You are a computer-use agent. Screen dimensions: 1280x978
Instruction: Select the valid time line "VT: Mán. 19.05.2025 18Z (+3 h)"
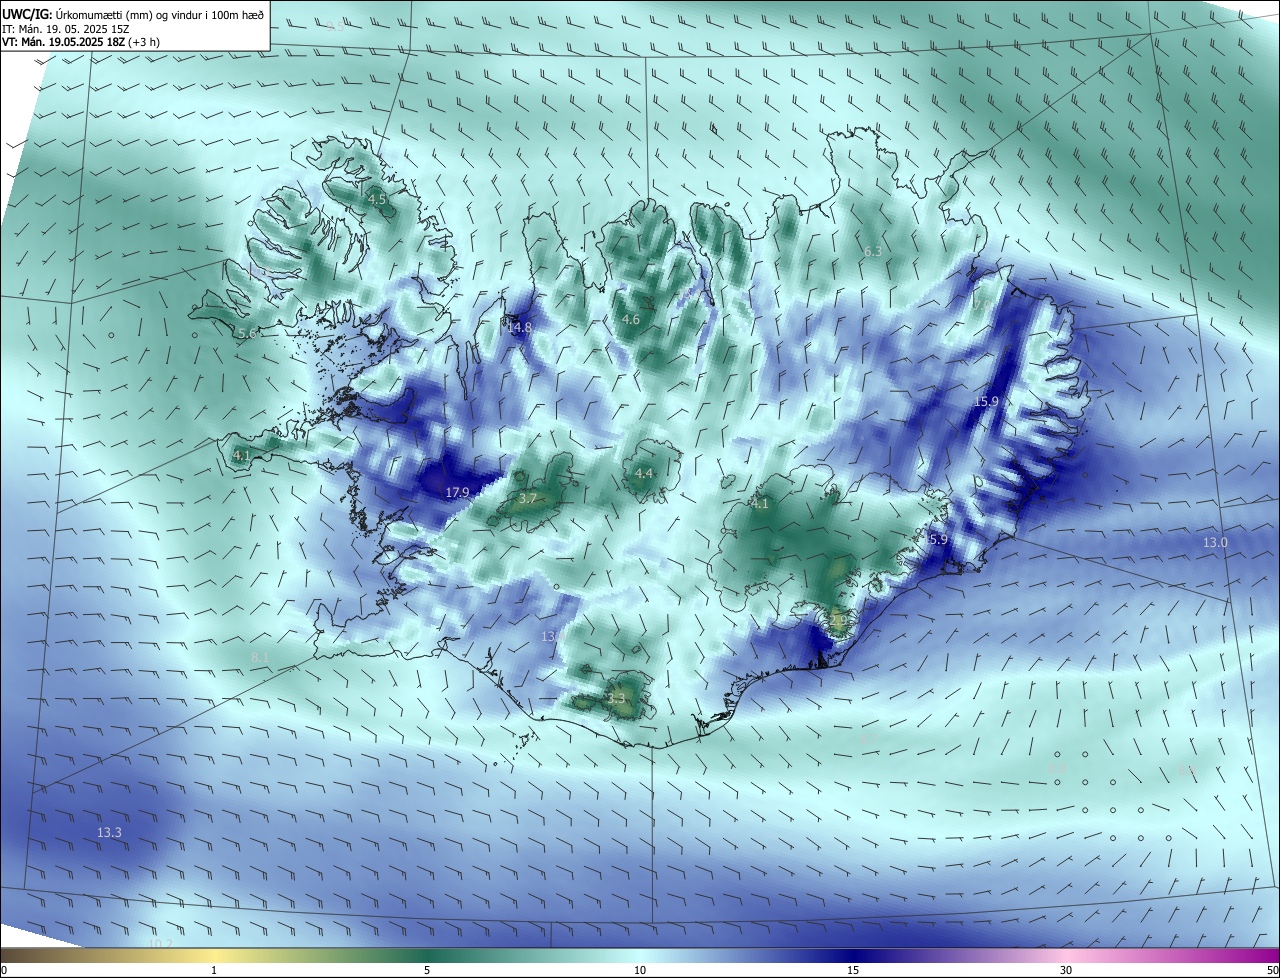click(81, 42)
